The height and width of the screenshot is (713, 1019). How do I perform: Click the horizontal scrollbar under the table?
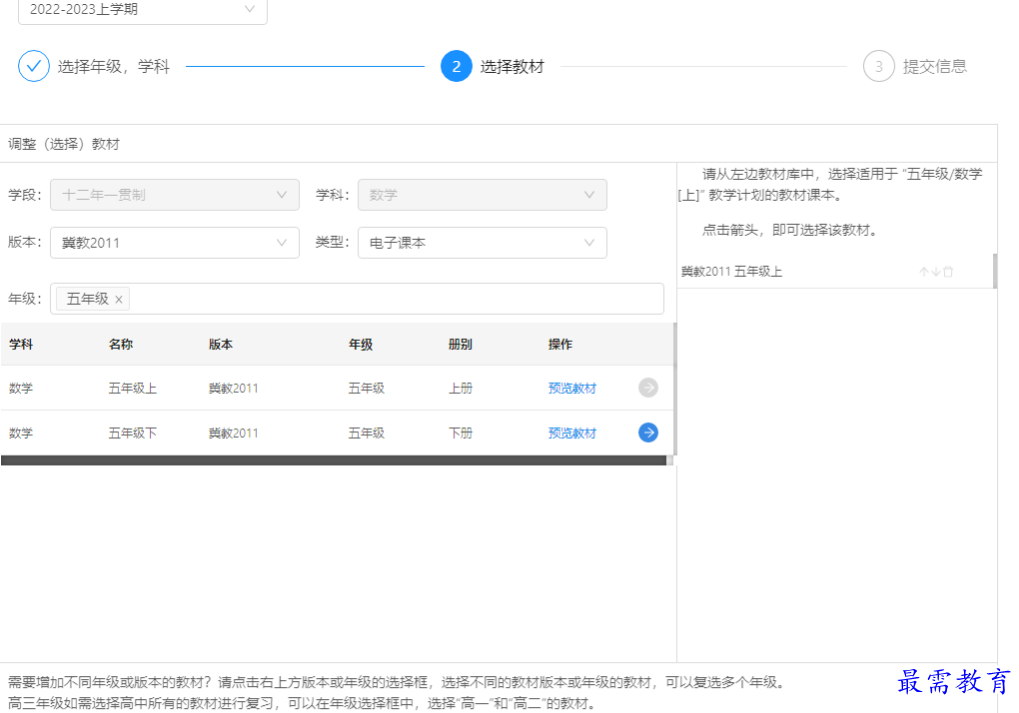(x=333, y=460)
